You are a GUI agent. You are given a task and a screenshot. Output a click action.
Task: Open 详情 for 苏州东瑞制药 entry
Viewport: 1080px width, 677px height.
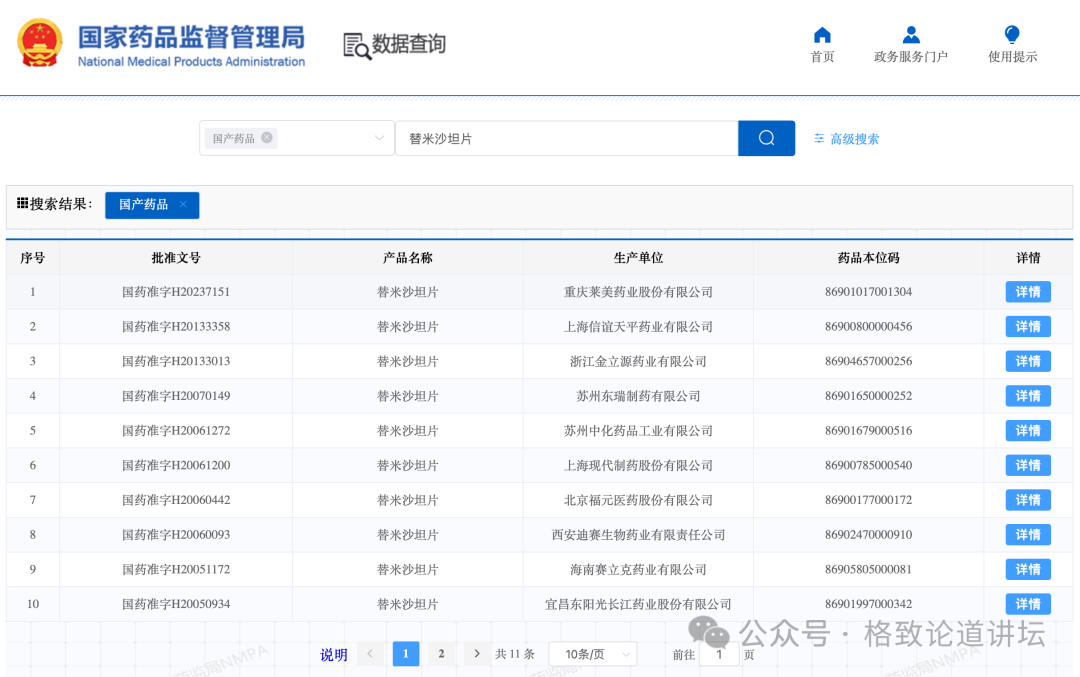(x=1028, y=396)
